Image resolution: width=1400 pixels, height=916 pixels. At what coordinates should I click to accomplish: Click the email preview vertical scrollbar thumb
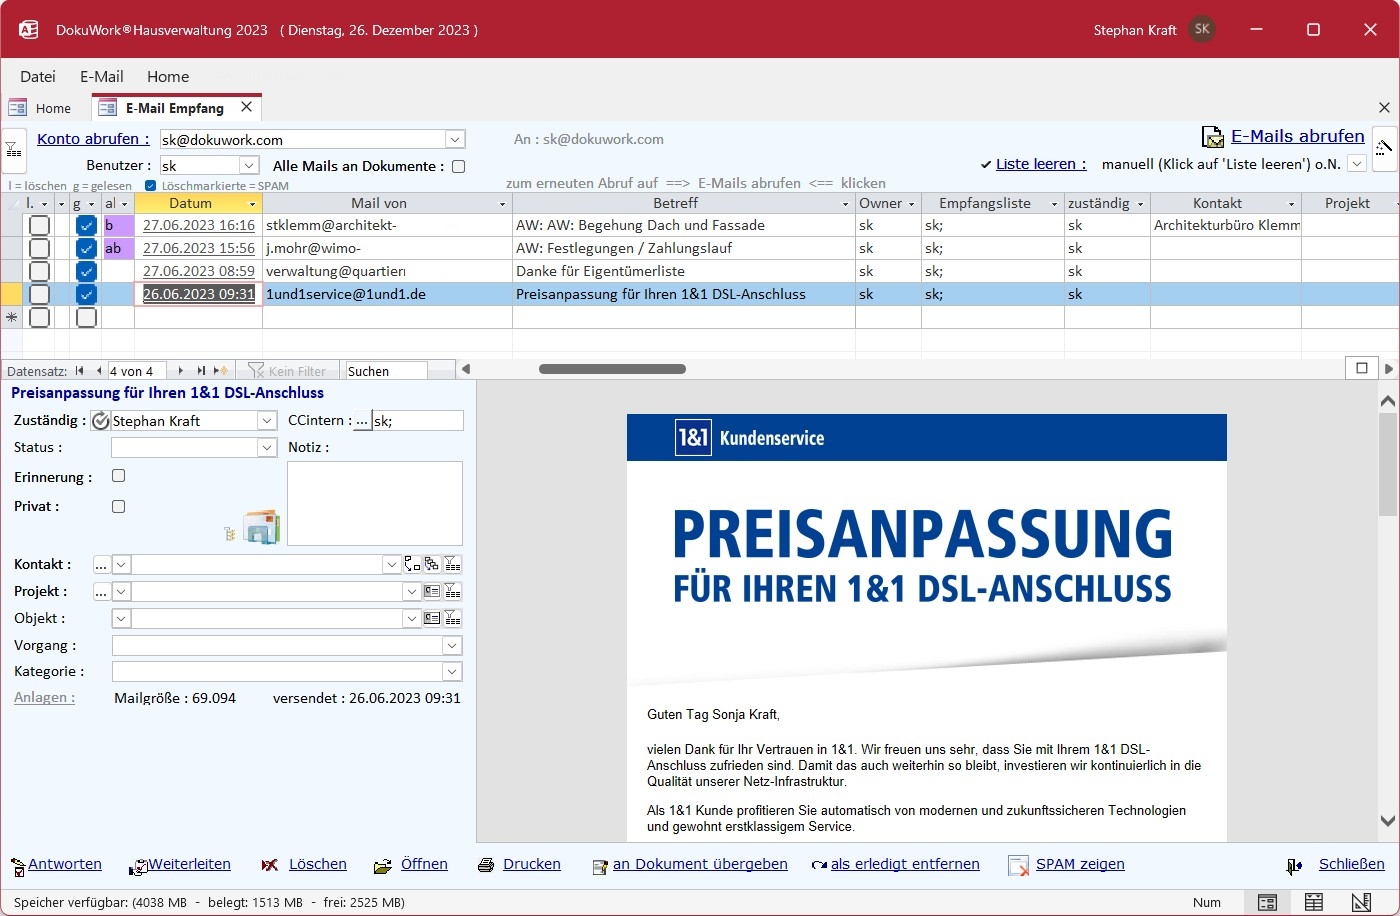coord(1388,465)
